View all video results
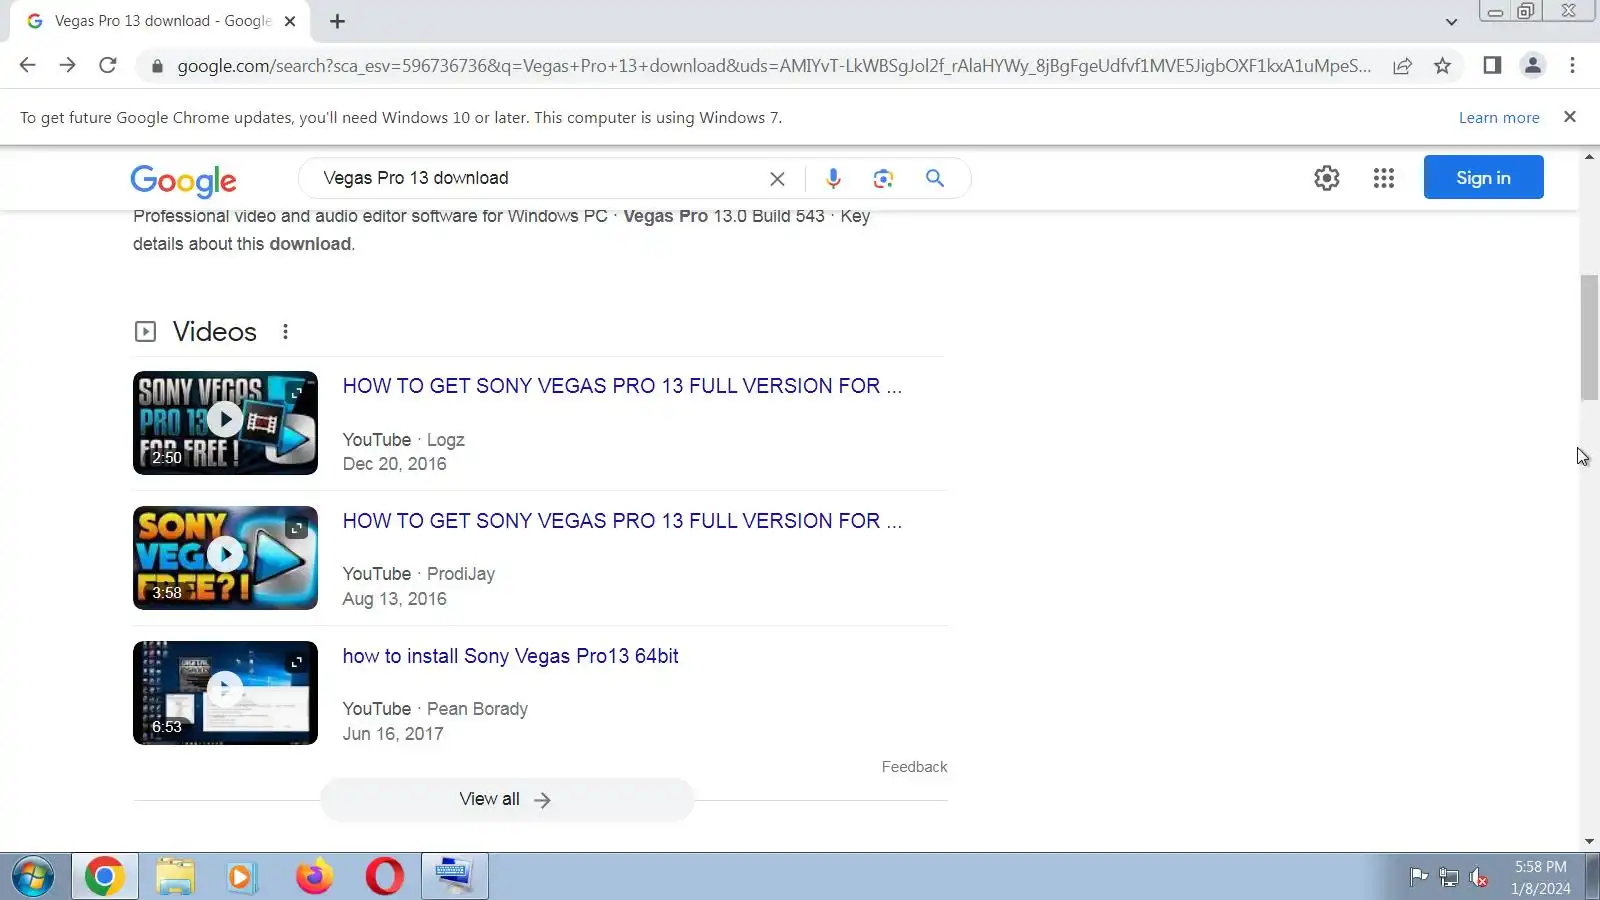 tap(506, 800)
